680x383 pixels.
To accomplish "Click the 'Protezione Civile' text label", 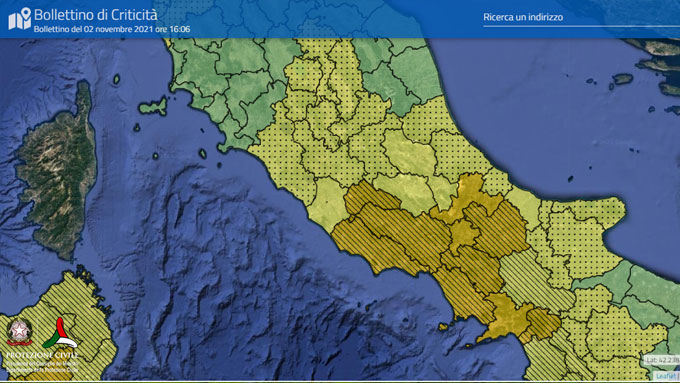I will (x=42, y=356).
